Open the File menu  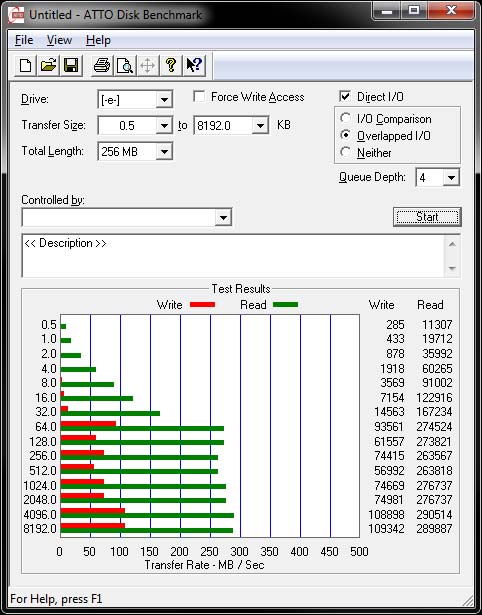click(x=24, y=40)
